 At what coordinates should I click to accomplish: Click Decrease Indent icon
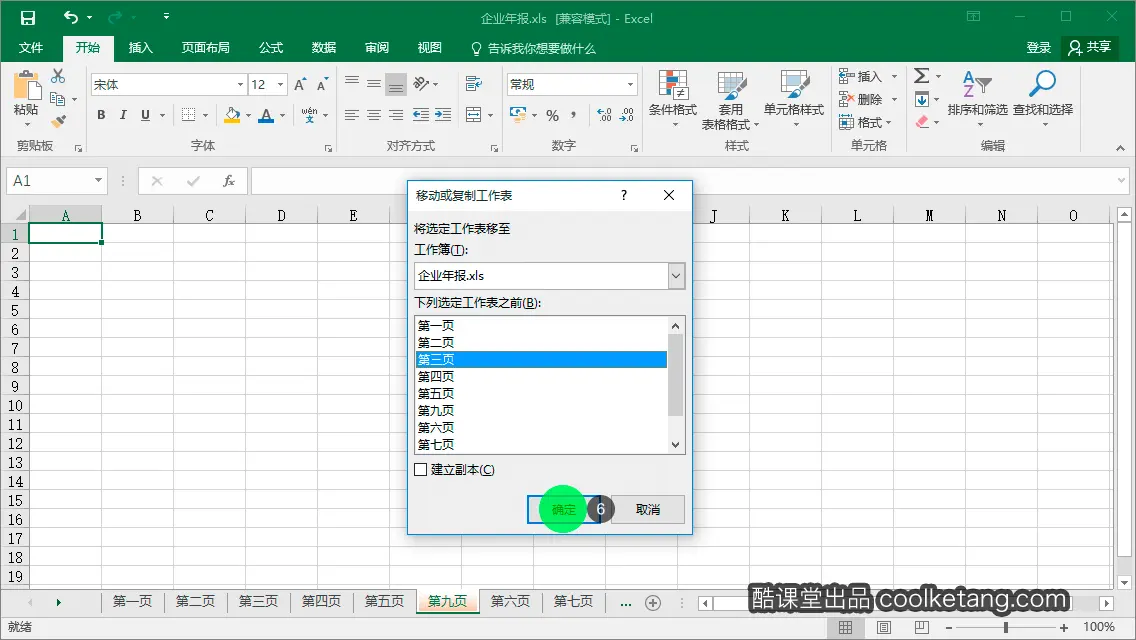(x=420, y=115)
